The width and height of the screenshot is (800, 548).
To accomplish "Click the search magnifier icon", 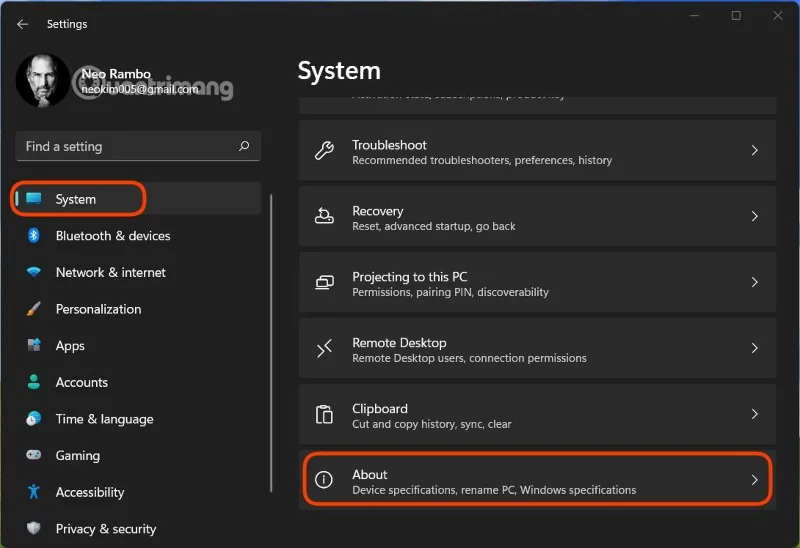I will 244,146.
